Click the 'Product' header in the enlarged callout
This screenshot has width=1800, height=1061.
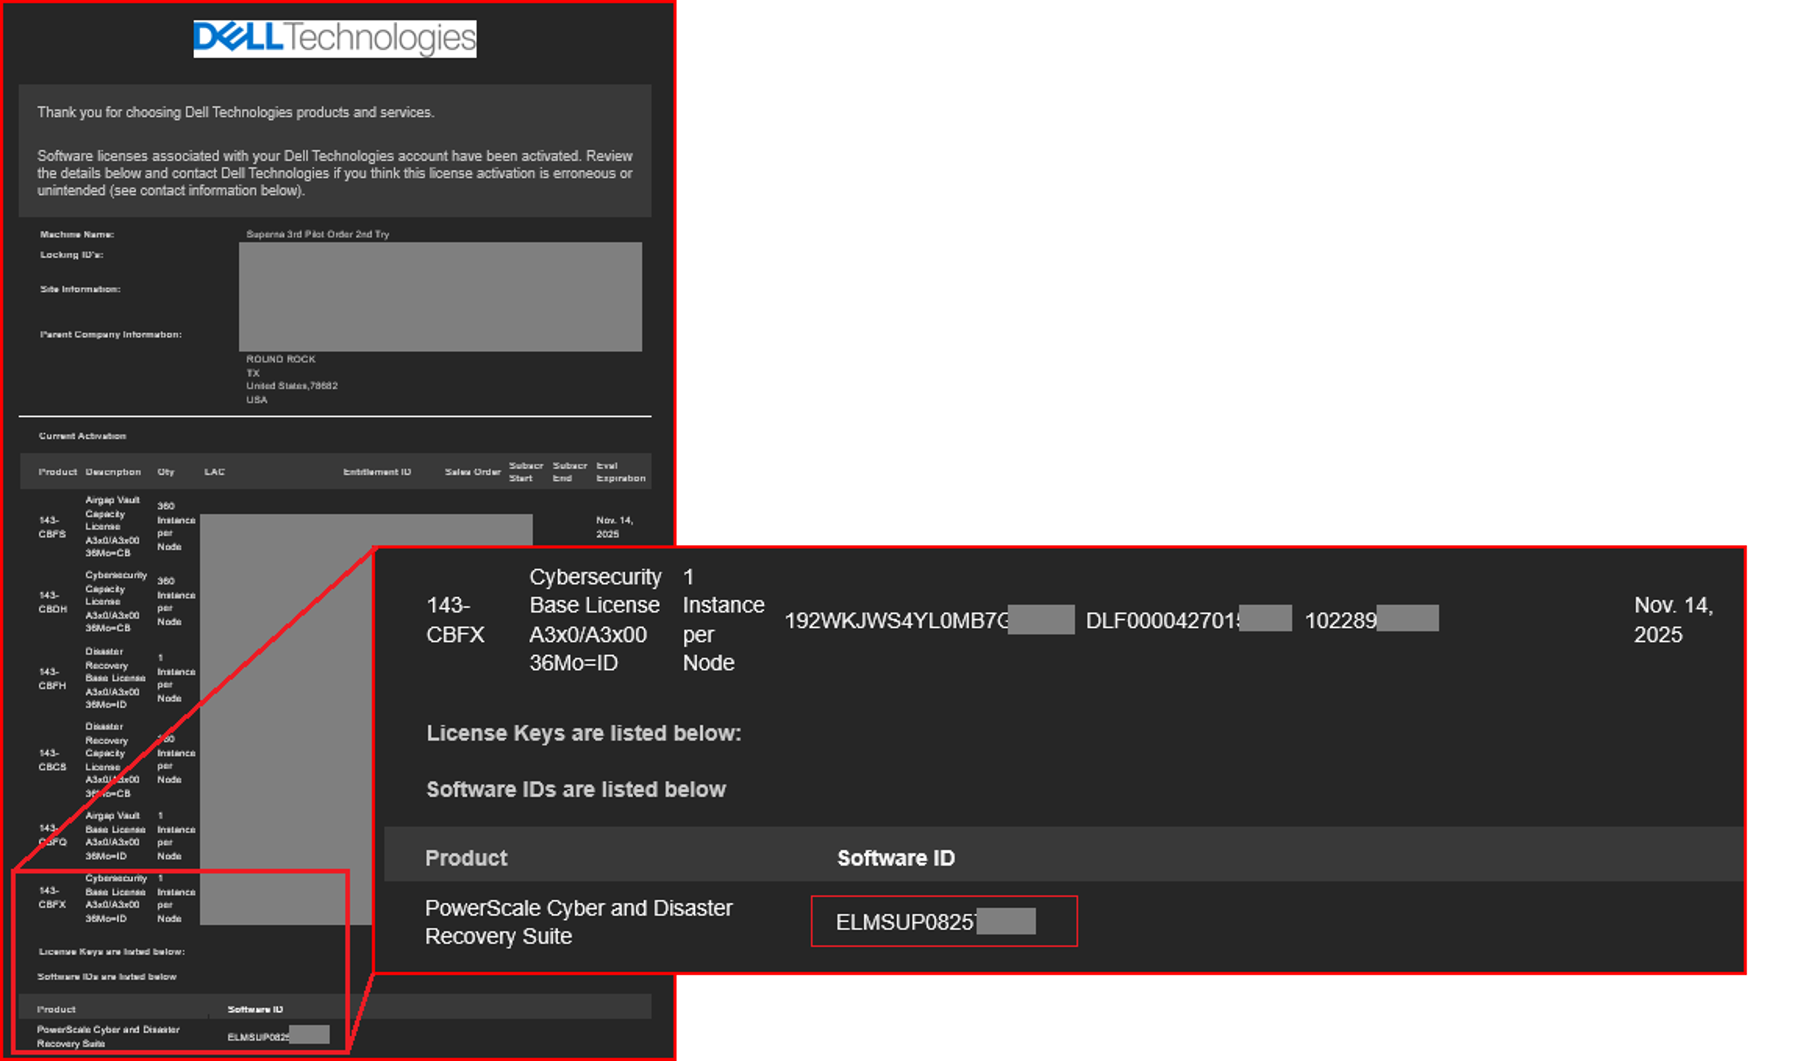click(466, 858)
